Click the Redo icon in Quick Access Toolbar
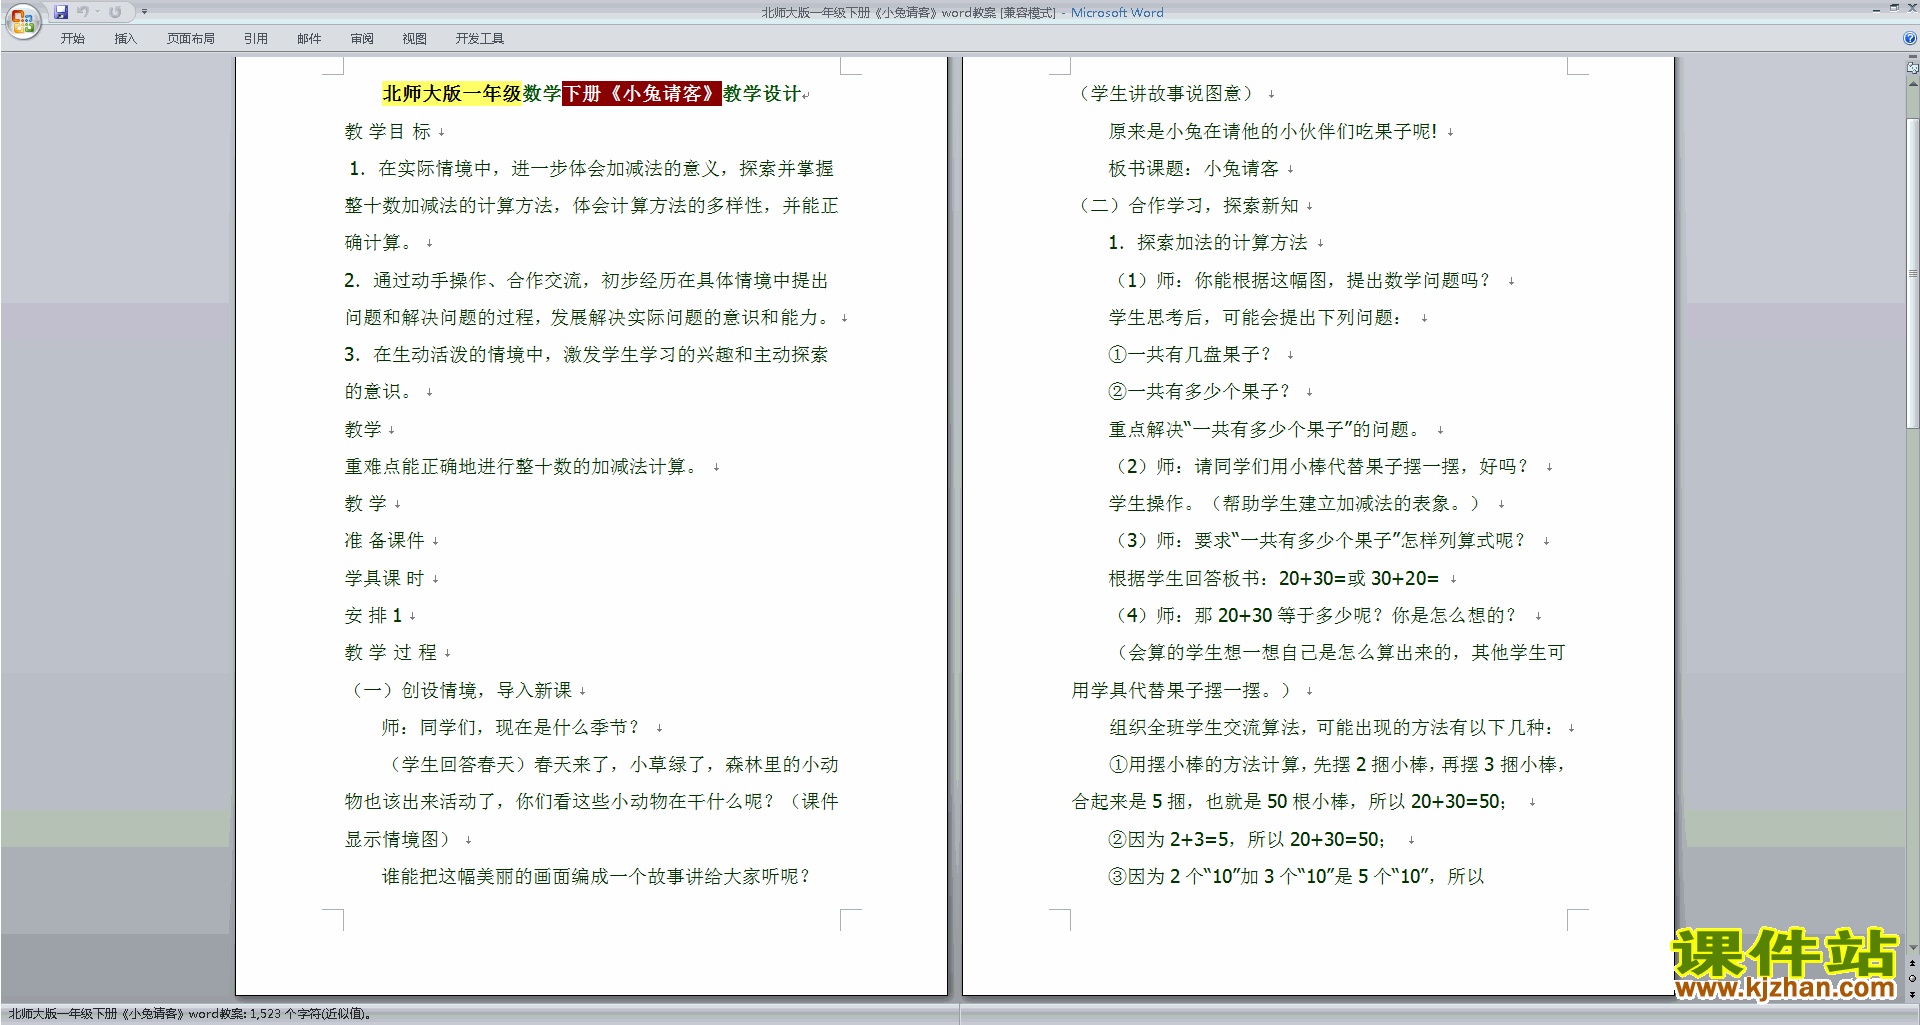The image size is (1920, 1025). (x=115, y=12)
